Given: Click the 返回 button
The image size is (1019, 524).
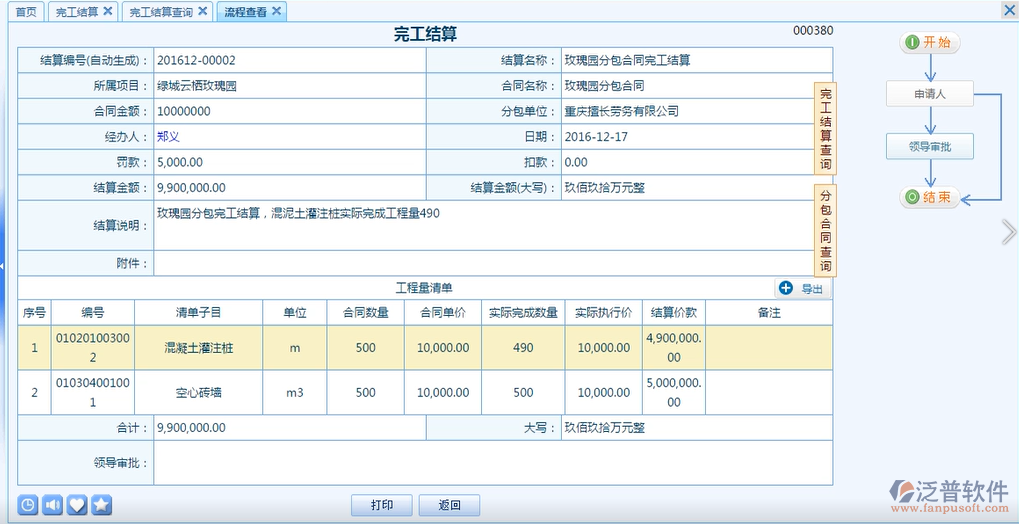Looking at the screenshot, I should (449, 505).
